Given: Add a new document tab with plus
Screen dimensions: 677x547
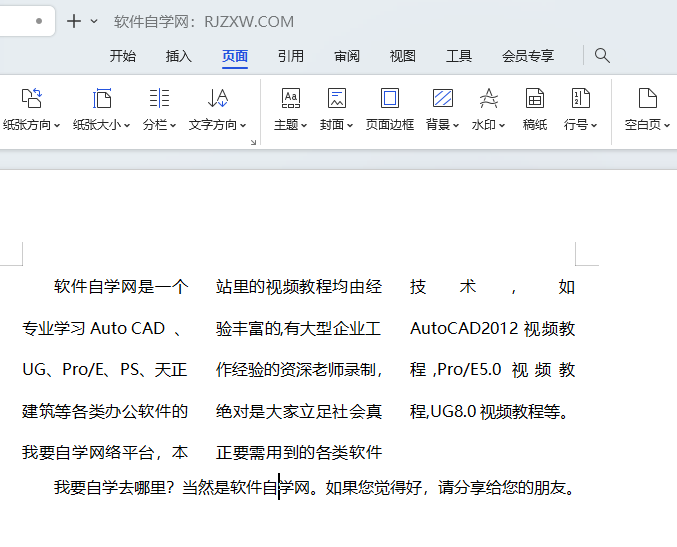Looking at the screenshot, I should click(74, 21).
